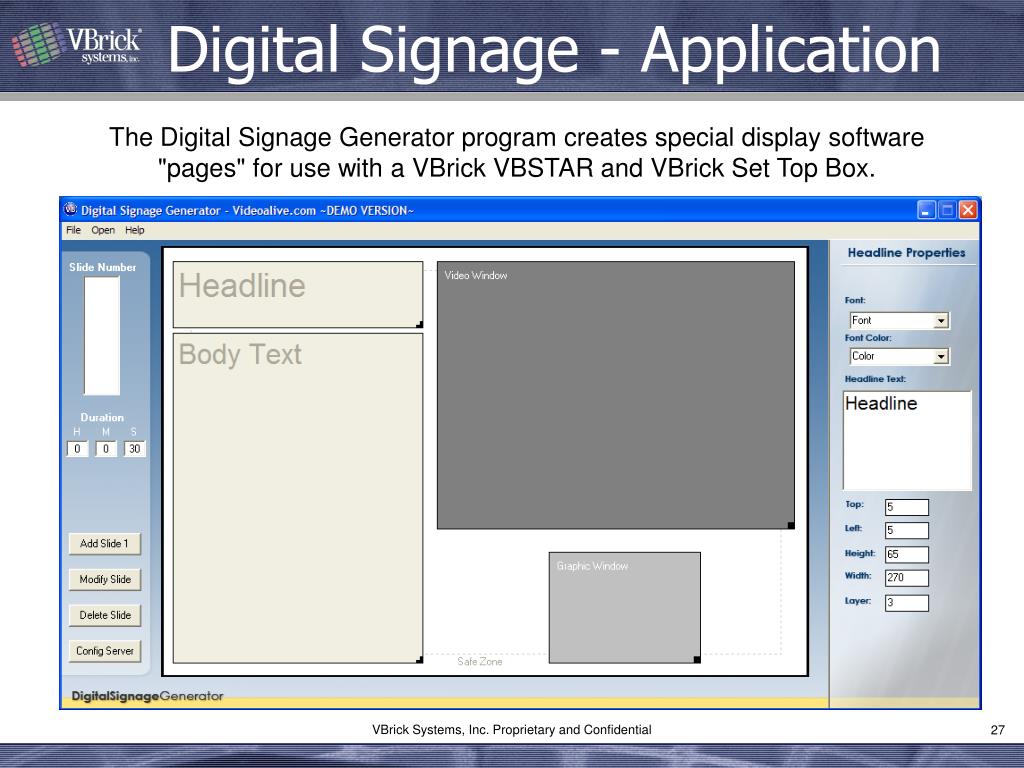
Task: Click the Top position field
Action: click(x=906, y=507)
